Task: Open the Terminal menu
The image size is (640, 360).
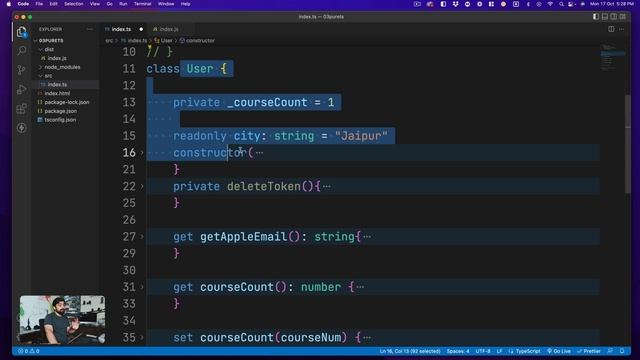Action: [x=142, y=4]
